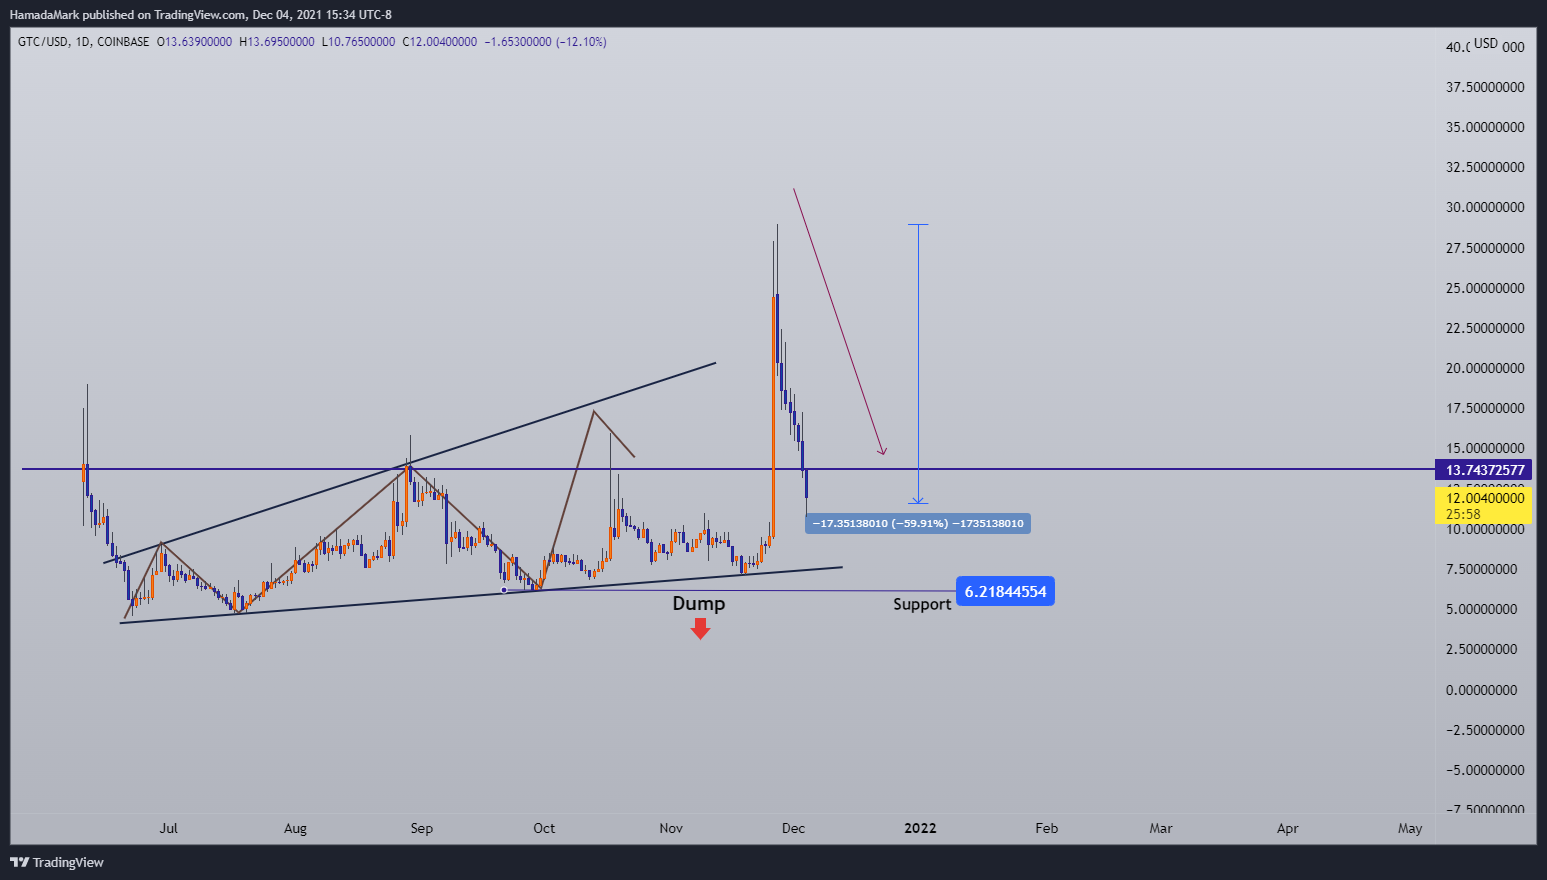Click the 10.00000000 price axis label
The image size is (1547, 880).
tap(1485, 529)
